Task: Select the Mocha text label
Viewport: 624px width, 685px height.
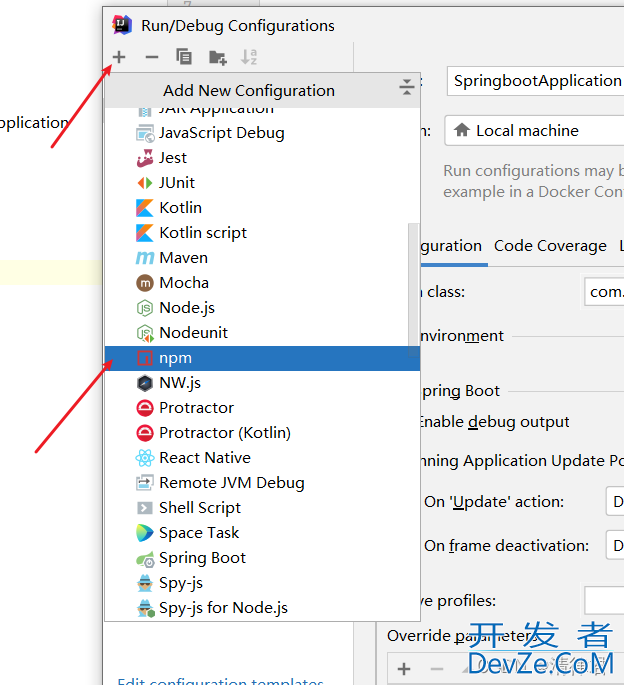Action: [184, 283]
